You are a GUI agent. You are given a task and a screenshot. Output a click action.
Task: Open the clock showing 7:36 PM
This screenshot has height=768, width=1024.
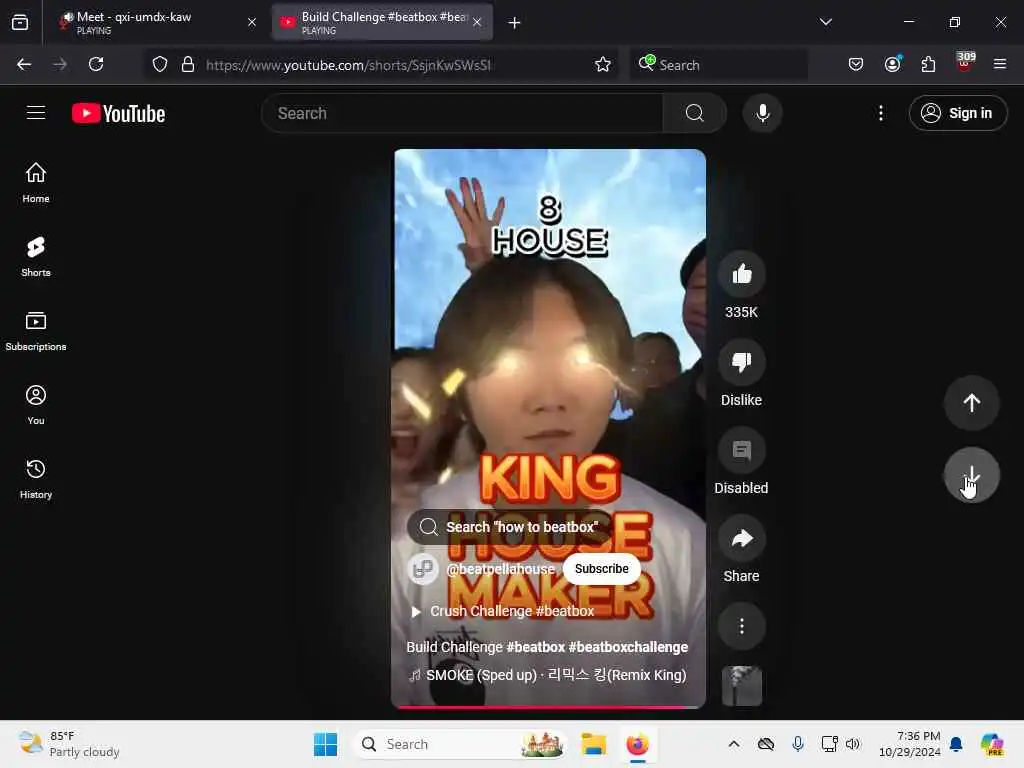[910, 744]
